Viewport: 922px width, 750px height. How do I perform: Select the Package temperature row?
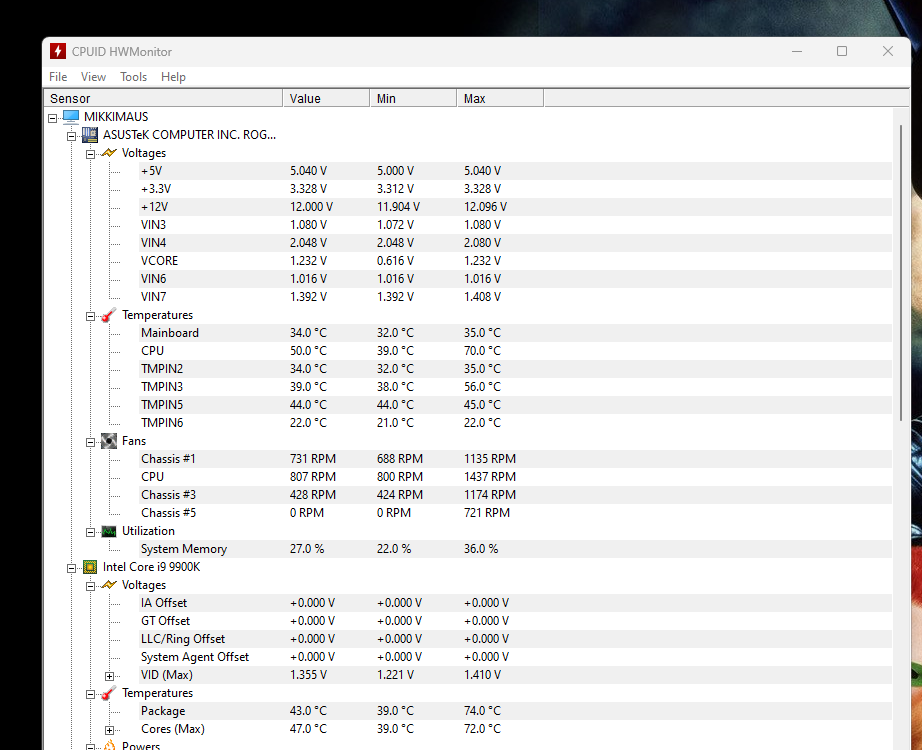515,711
